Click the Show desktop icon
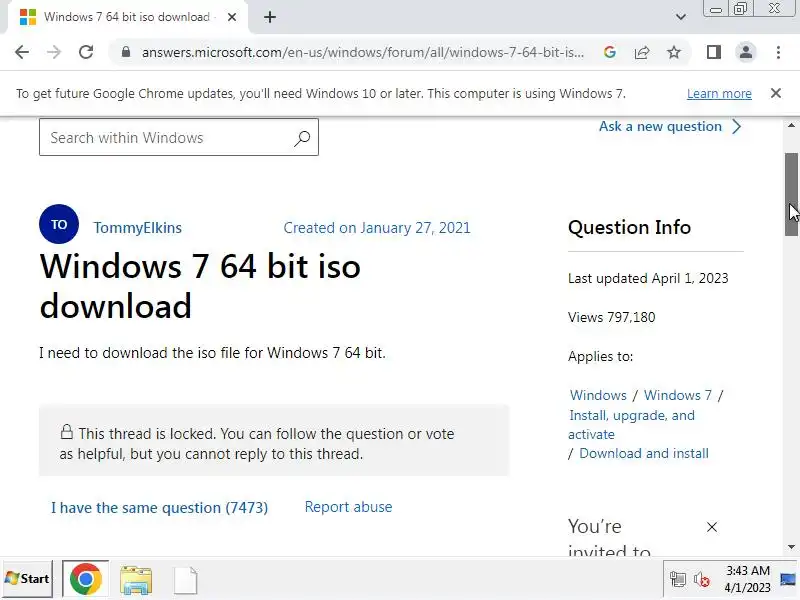The image size is (800, 600). point(788,579)
